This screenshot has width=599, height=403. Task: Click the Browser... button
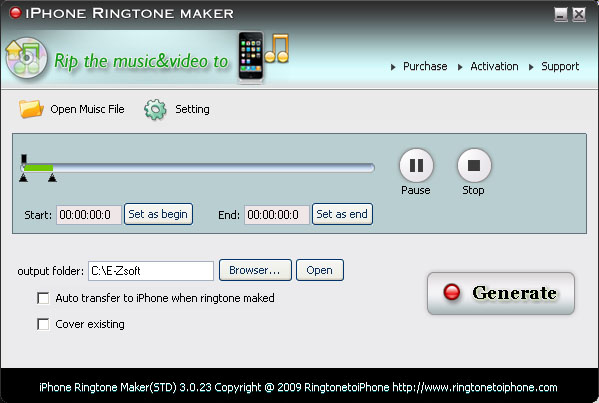(x=255, y=270)
